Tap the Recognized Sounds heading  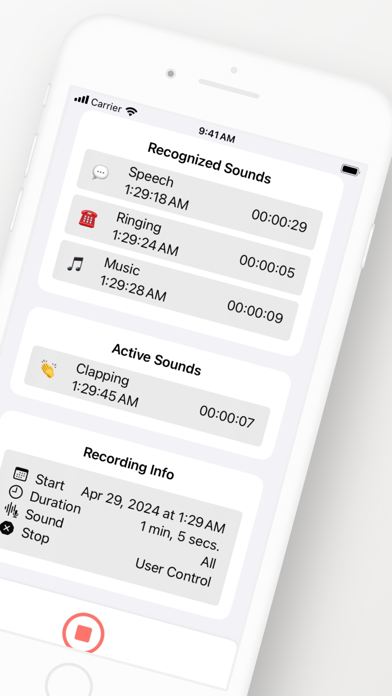coord(209,163)
